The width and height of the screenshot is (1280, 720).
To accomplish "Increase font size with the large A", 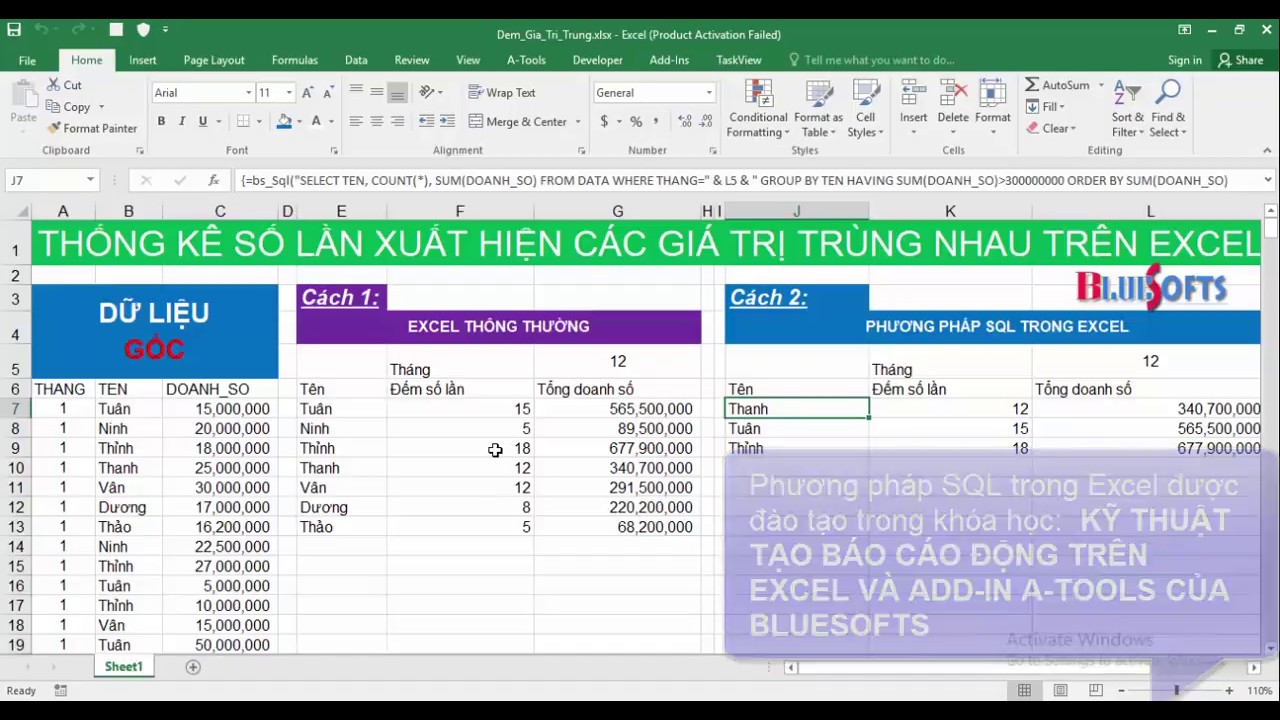I will point(308,93).
